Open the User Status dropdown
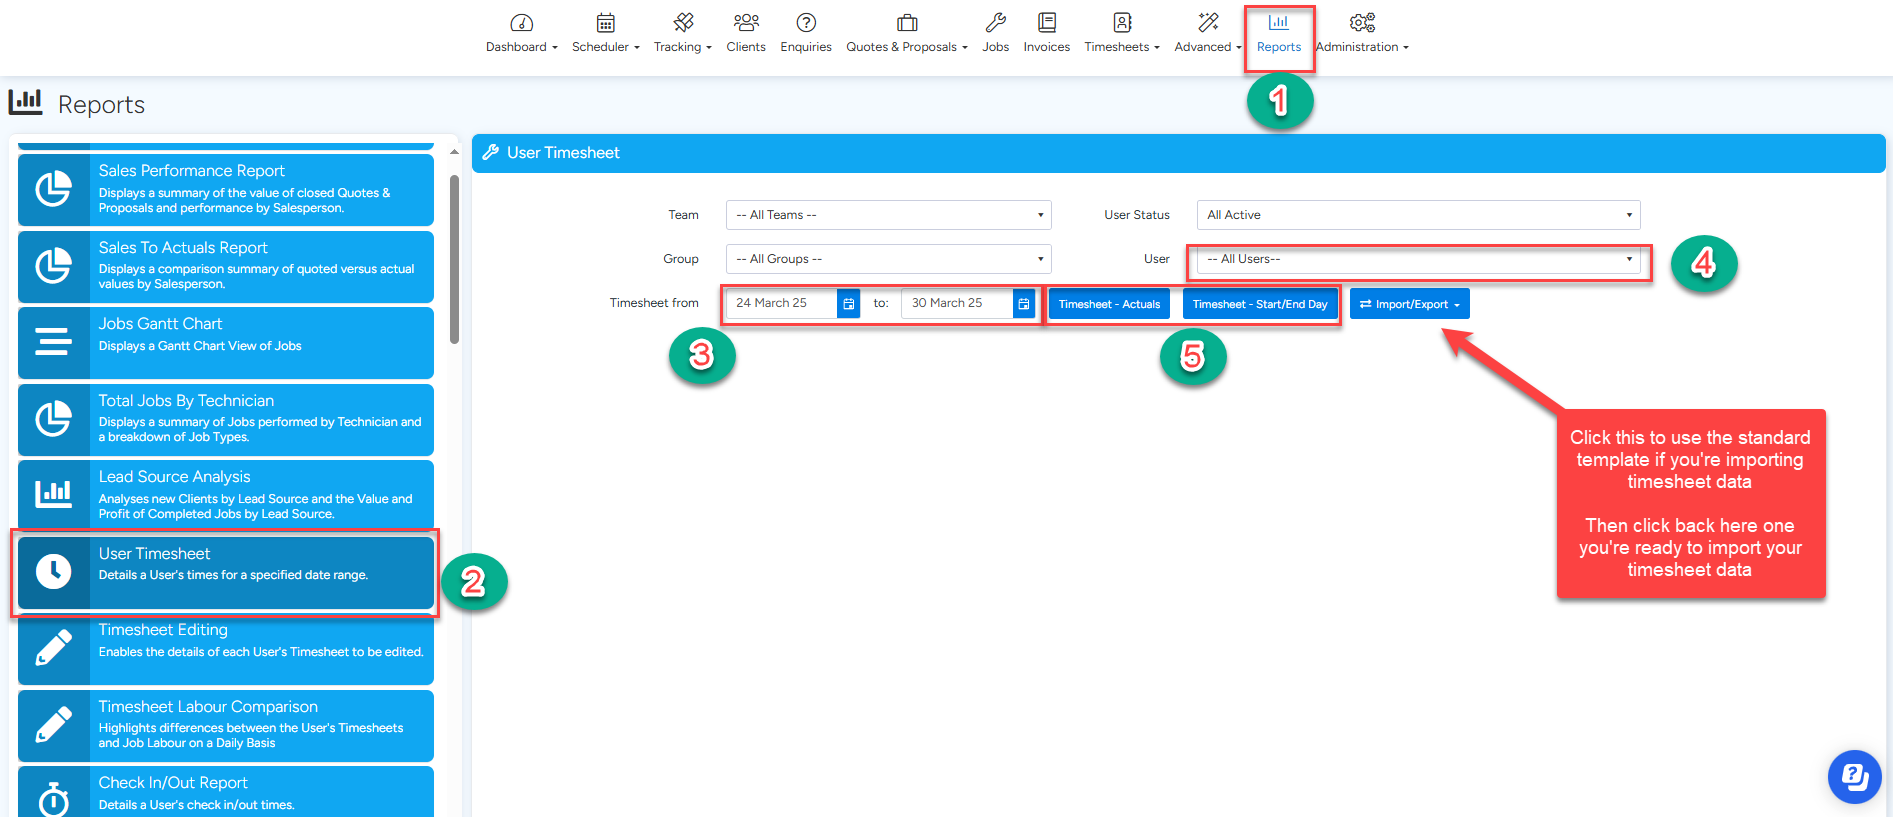 pos(1417,215)
